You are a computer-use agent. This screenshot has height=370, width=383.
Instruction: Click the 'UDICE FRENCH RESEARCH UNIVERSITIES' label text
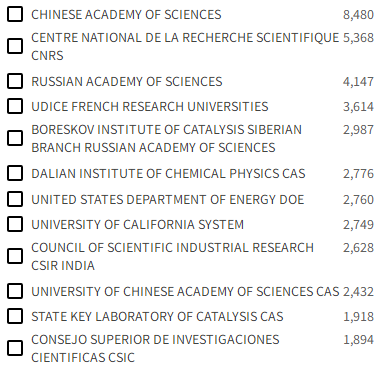[150, 107]
